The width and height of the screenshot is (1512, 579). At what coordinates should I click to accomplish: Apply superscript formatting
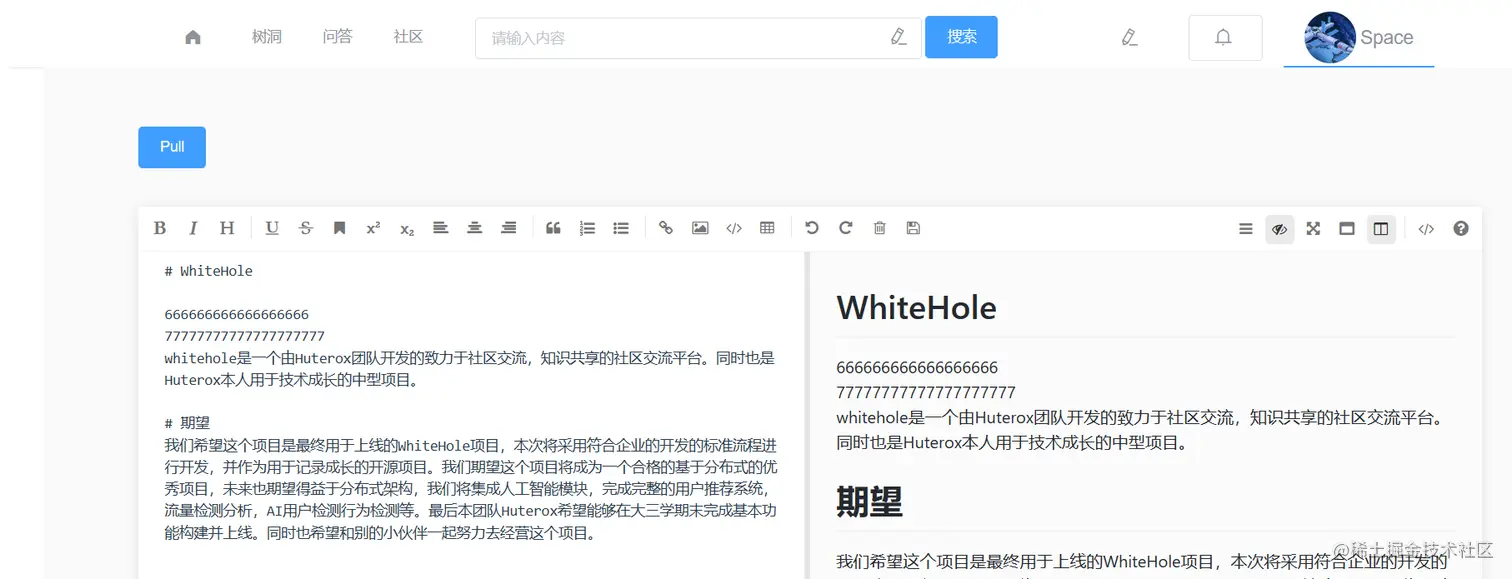coord(372,228)
